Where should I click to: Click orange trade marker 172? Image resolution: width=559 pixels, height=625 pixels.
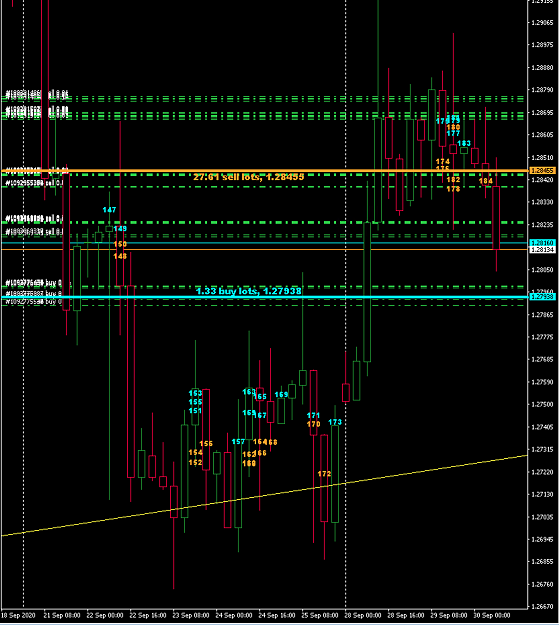[324, 474]
